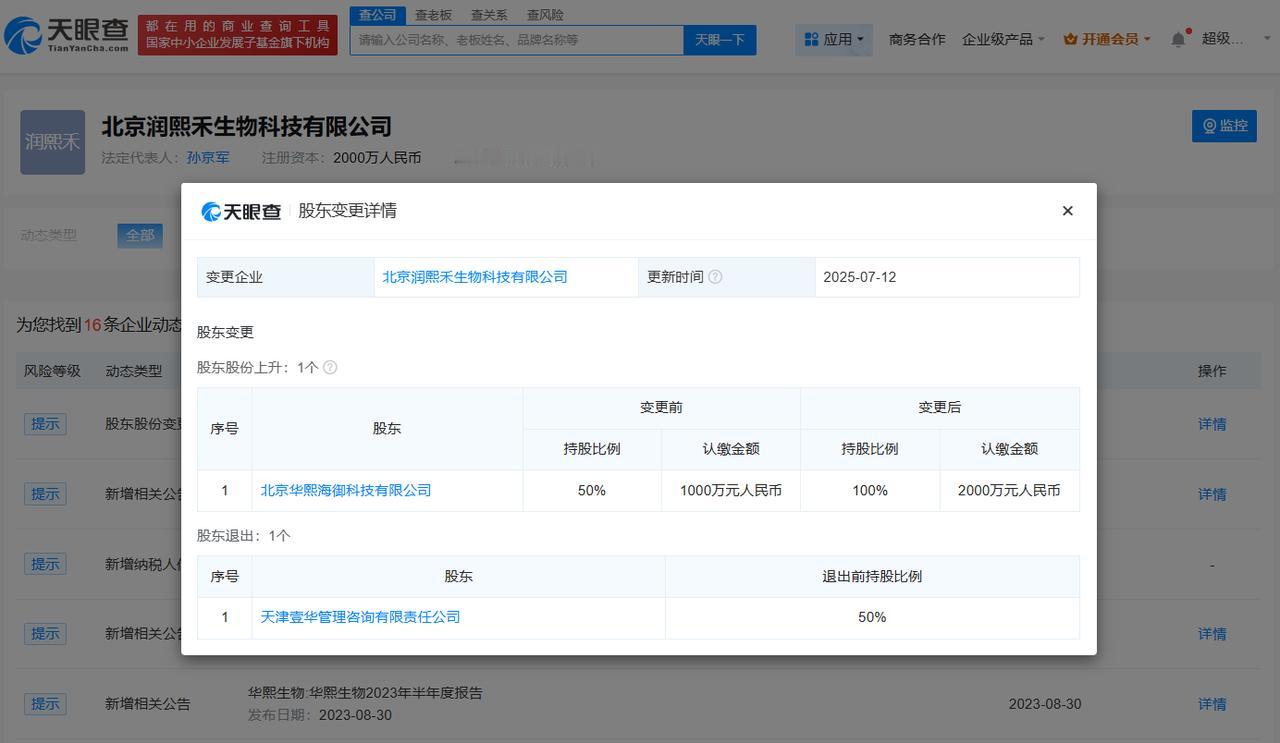Open exited shareholder 天津壹华管理咨询有限责任公司 link
This screenshot has width=1280, height=743.
click(360, 617)
